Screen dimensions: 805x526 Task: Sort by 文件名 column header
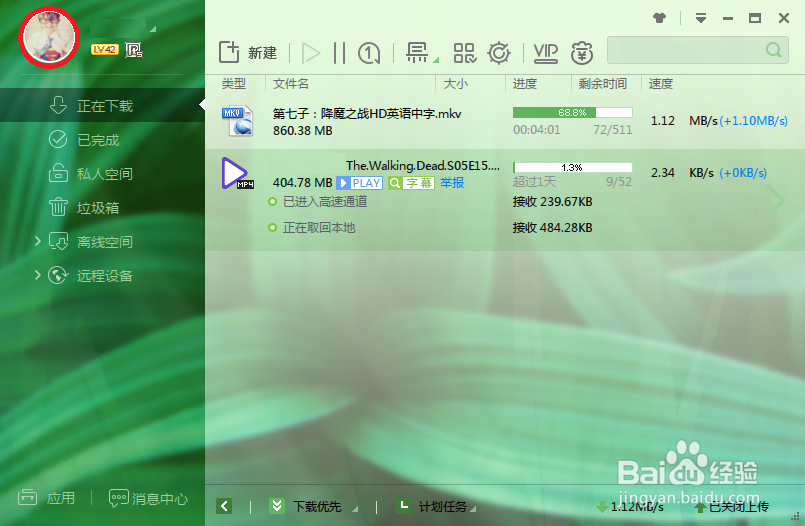point(291,84)
